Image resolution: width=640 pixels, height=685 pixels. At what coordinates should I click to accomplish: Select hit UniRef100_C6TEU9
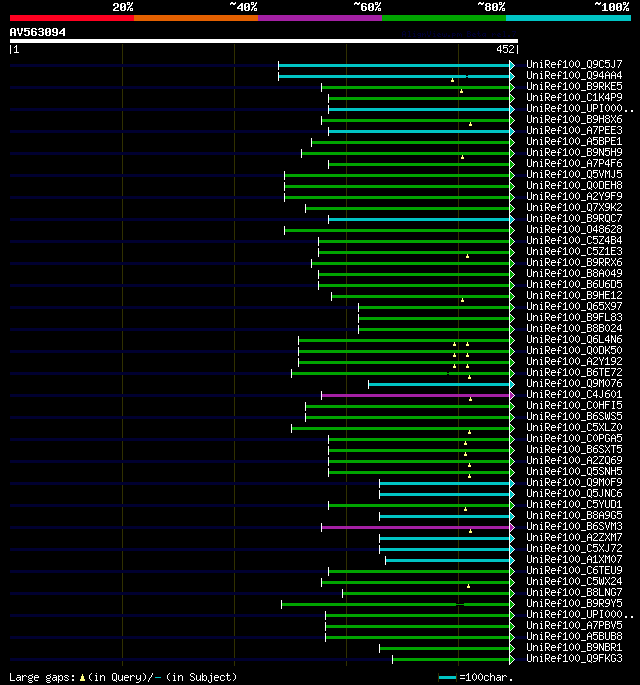tap(574, 570)
